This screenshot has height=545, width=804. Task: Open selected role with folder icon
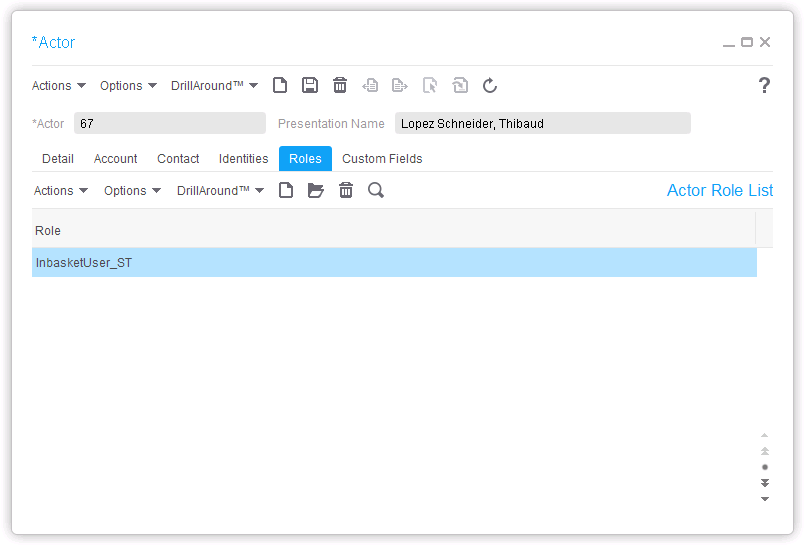coord(316,191)
